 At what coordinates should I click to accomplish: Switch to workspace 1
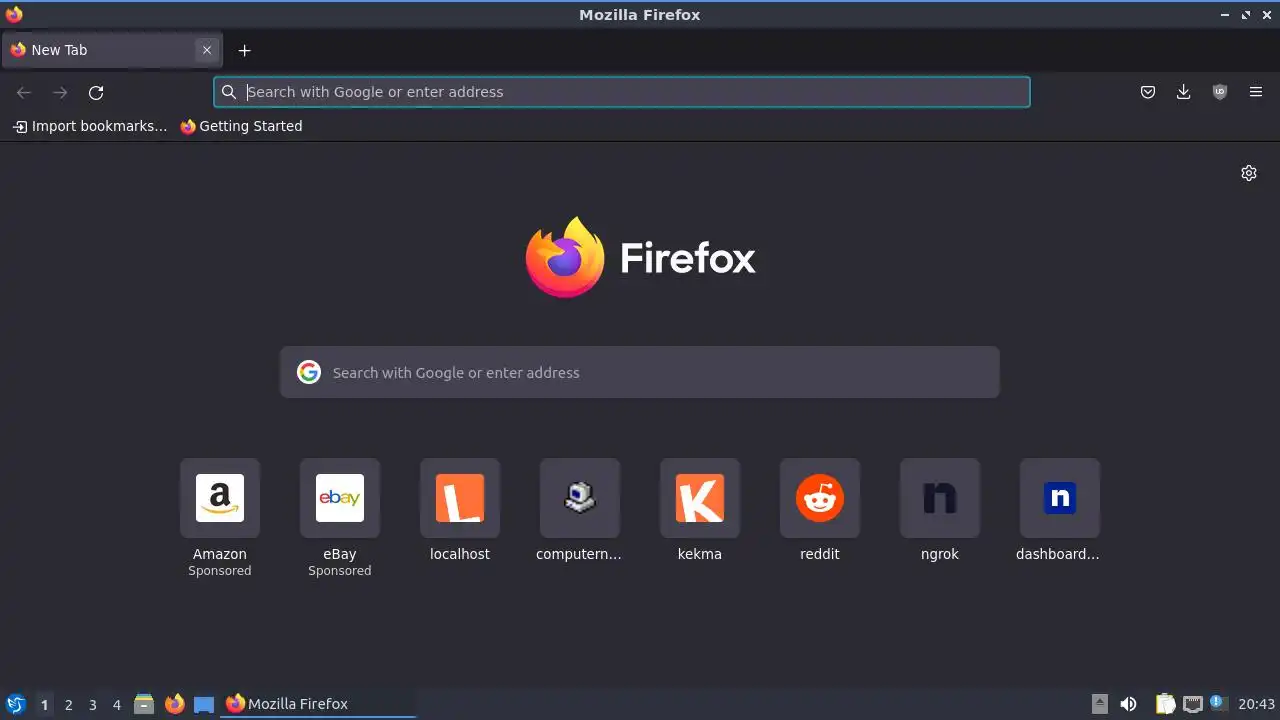click(x=44, y=704)
